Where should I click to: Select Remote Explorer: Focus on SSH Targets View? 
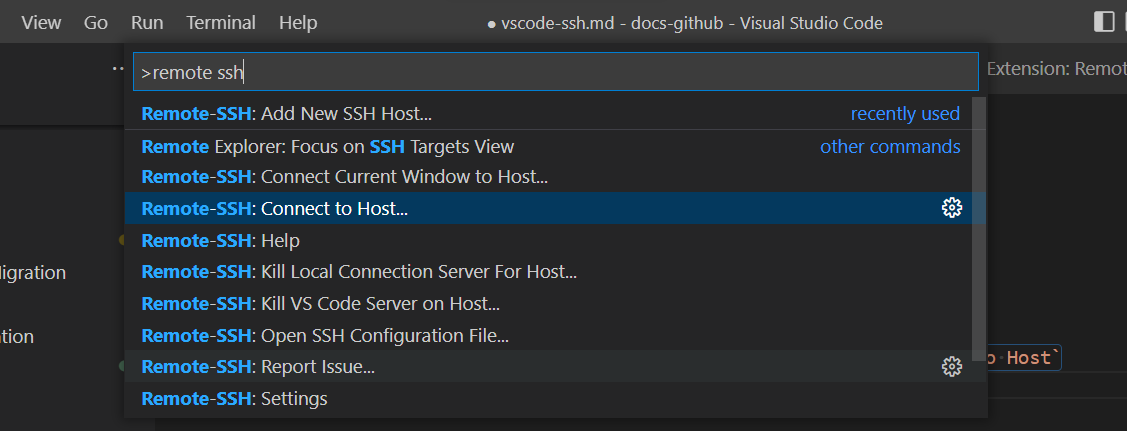pos(555,147)
